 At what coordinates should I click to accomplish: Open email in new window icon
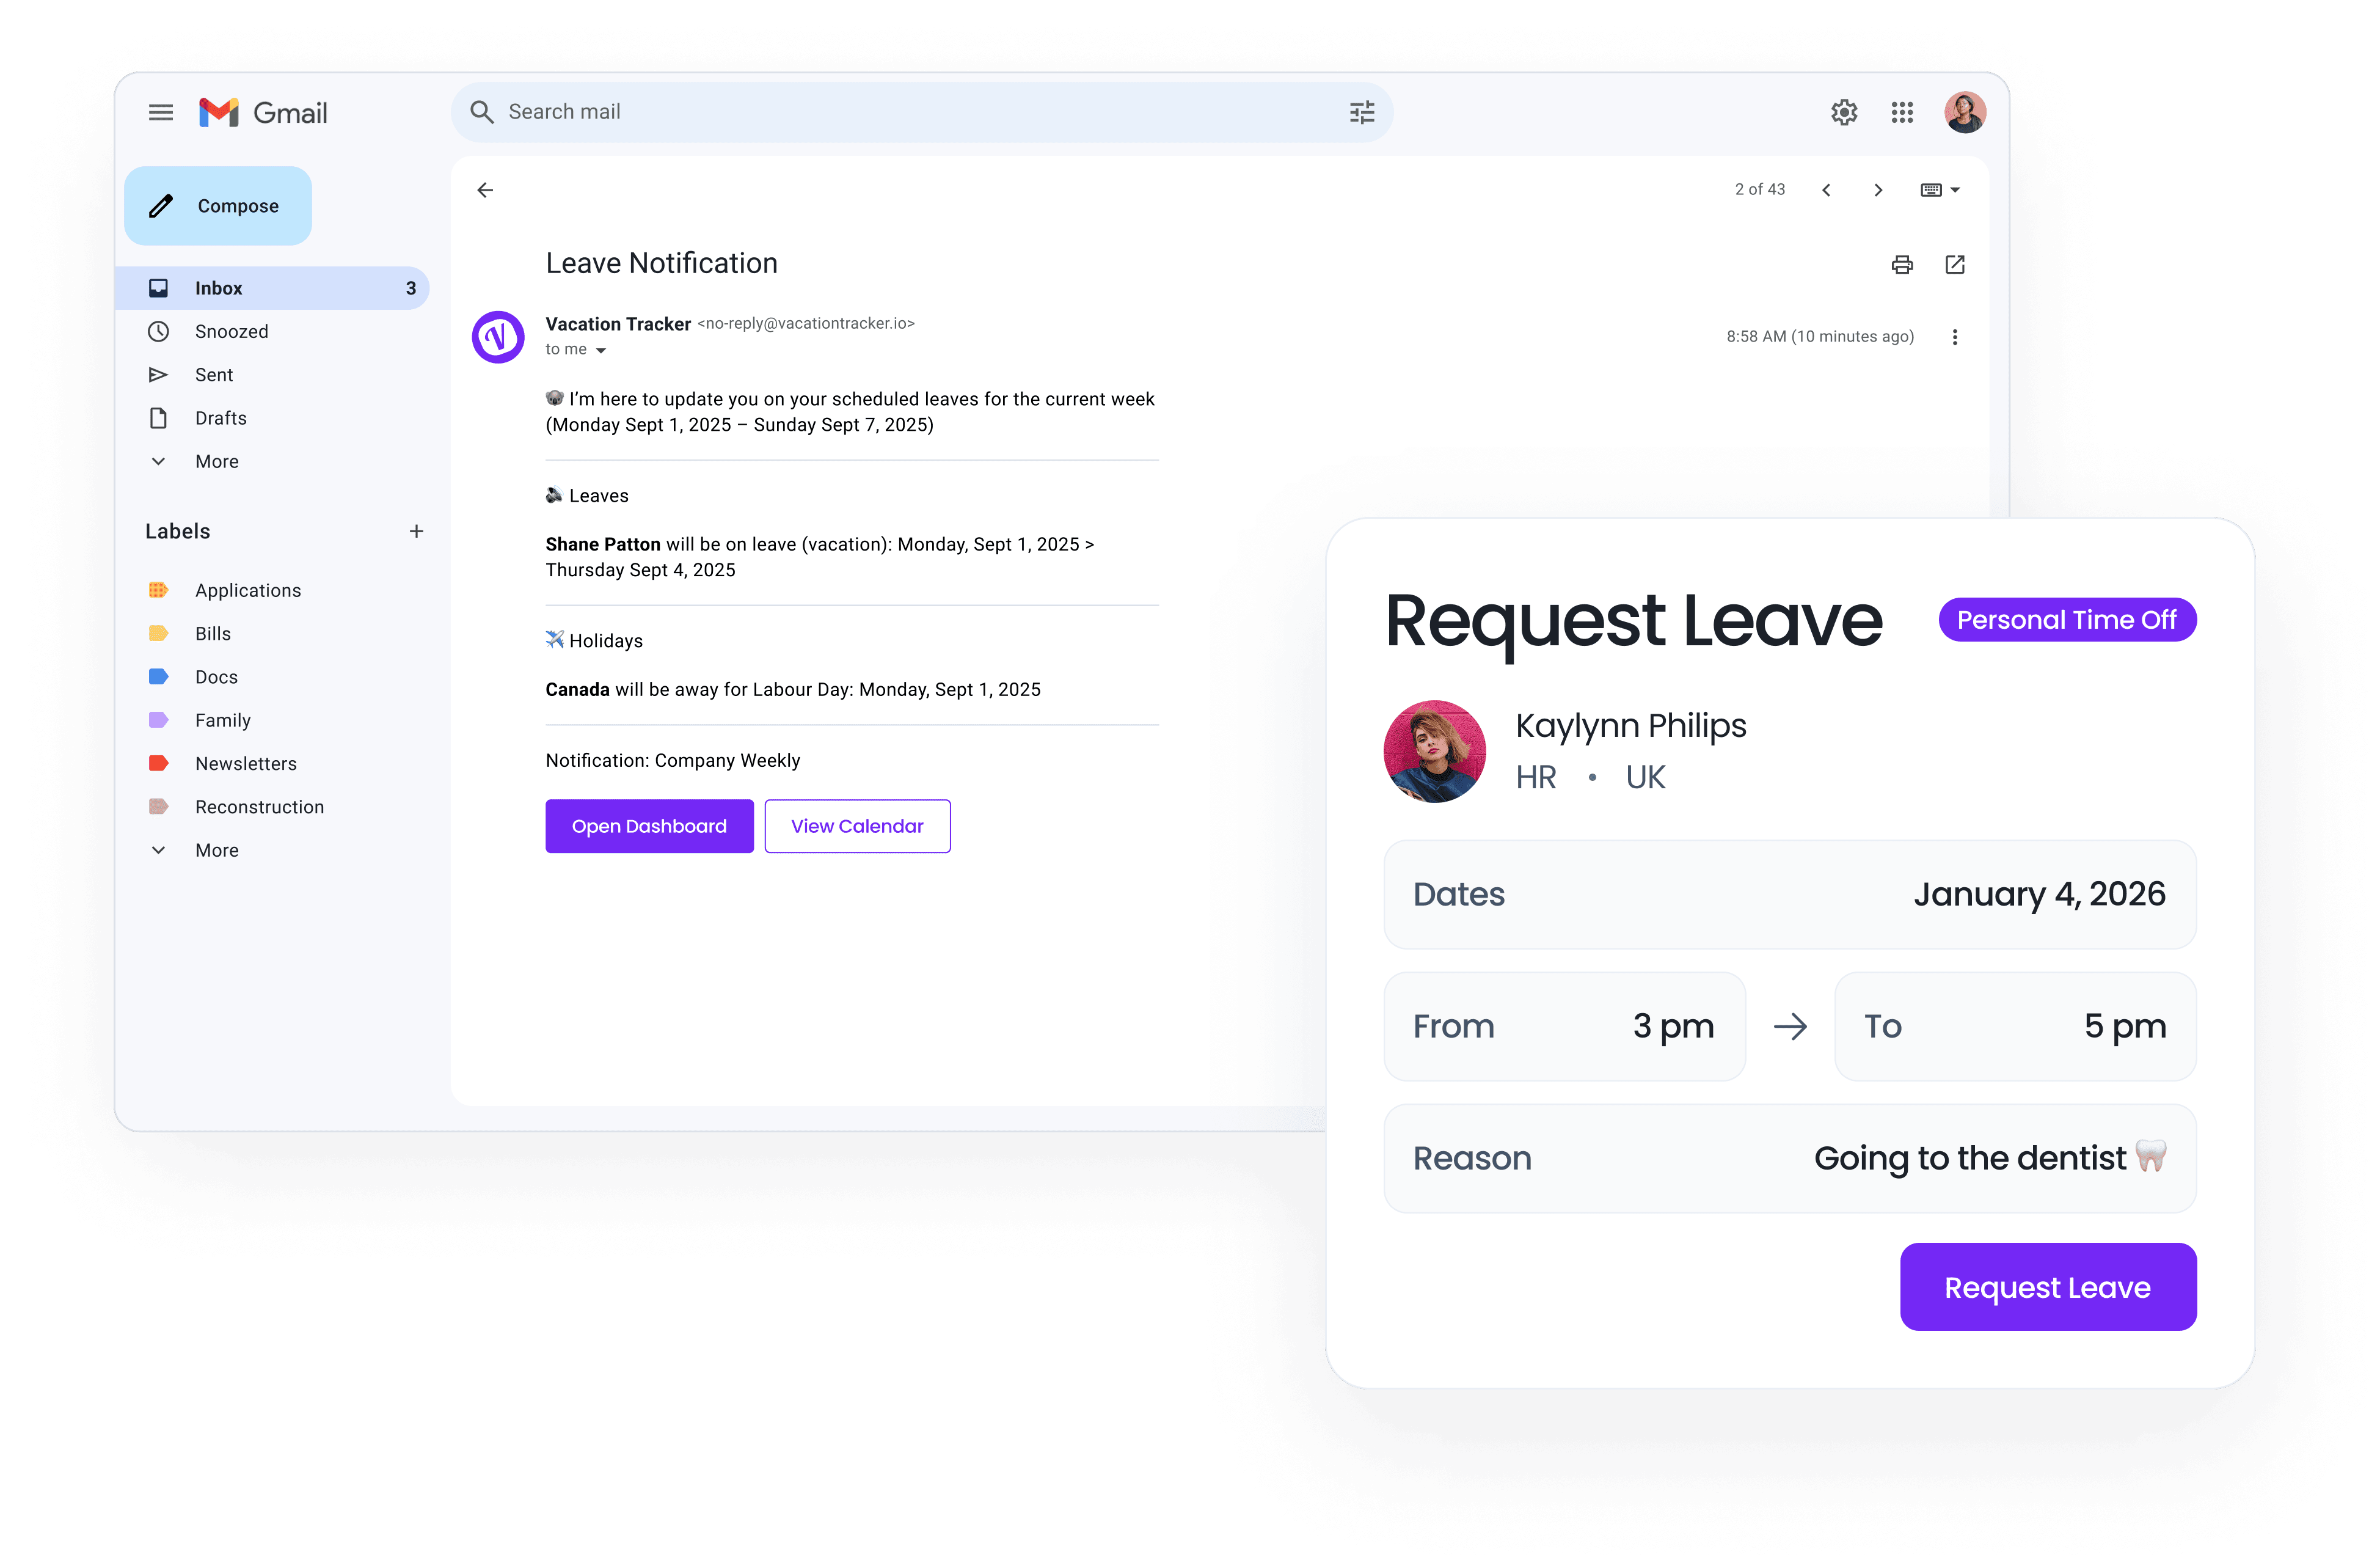pyautogui.click(x=1955, y=263)
